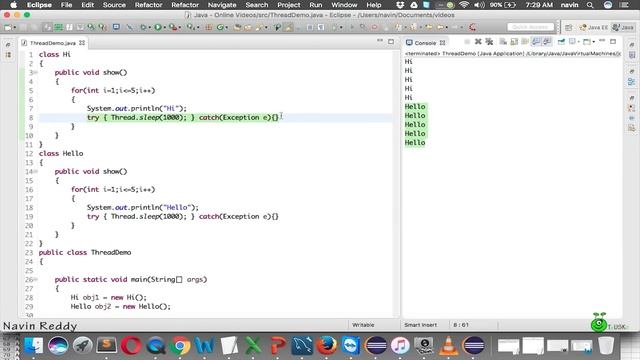Close the ThreadDemo.java editor tab
Screen dimensions: 640x360
82,42
